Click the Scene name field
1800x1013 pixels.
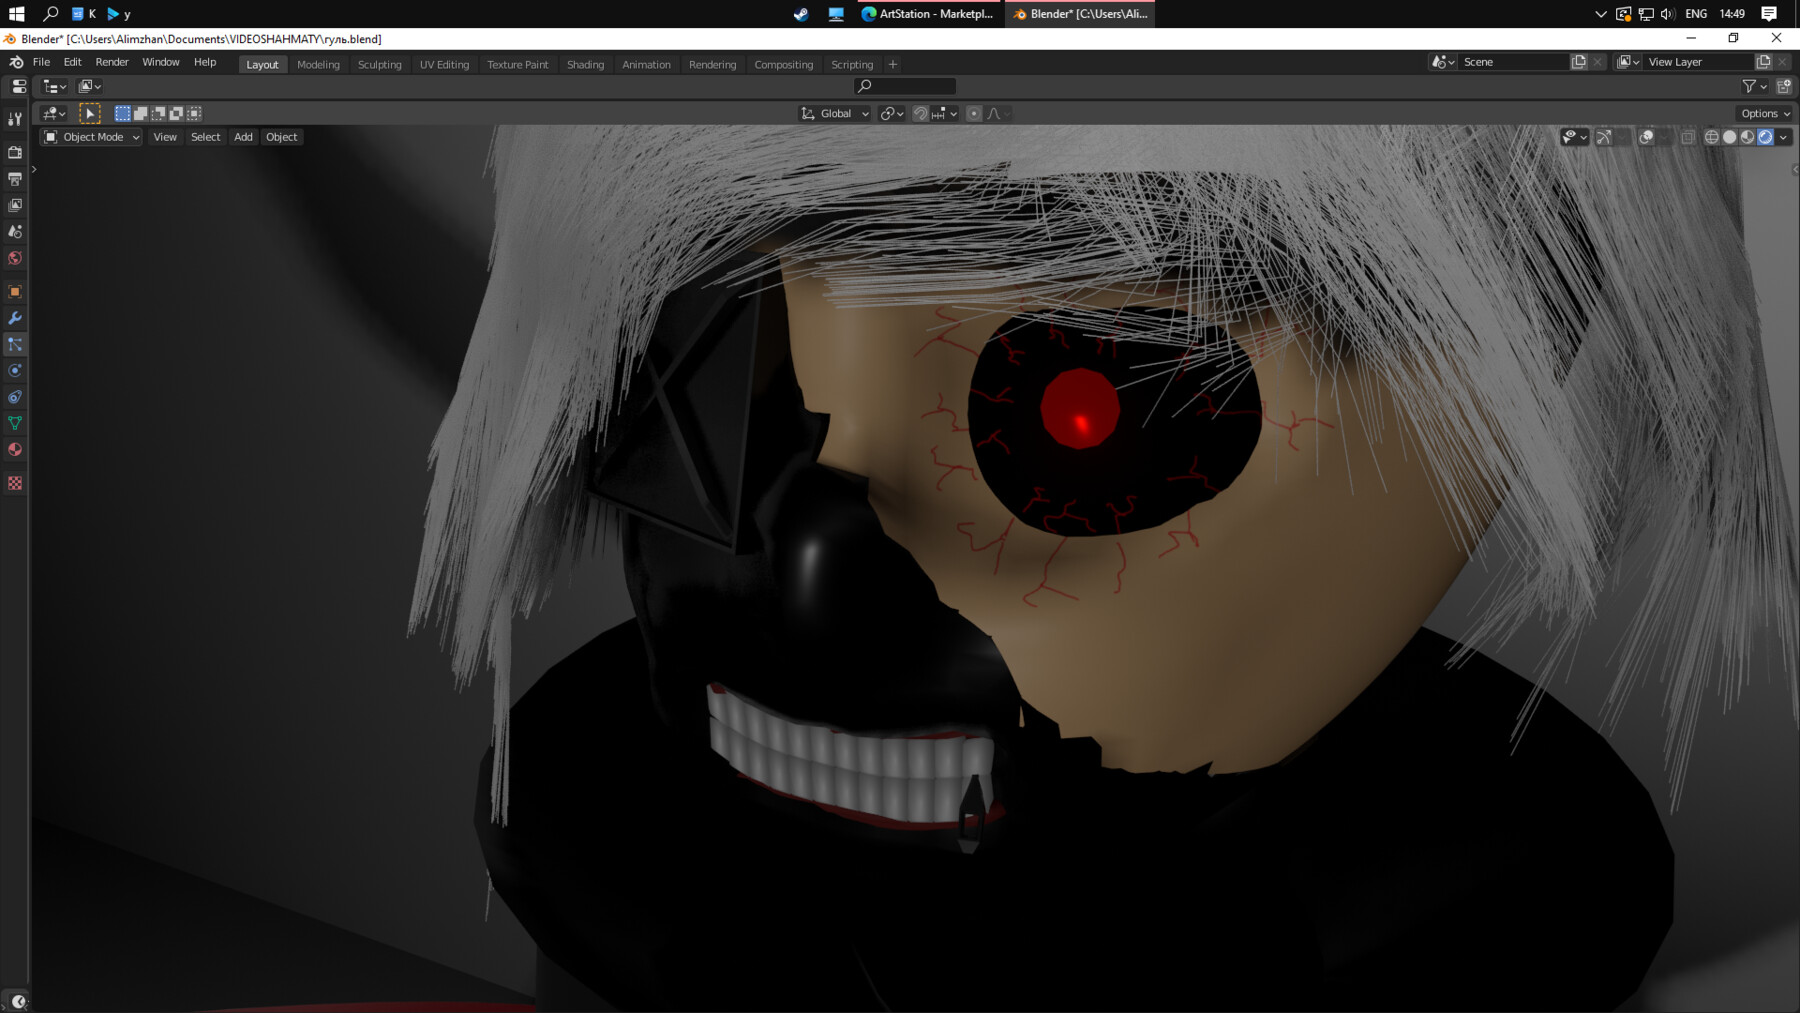click(1513, 62)
